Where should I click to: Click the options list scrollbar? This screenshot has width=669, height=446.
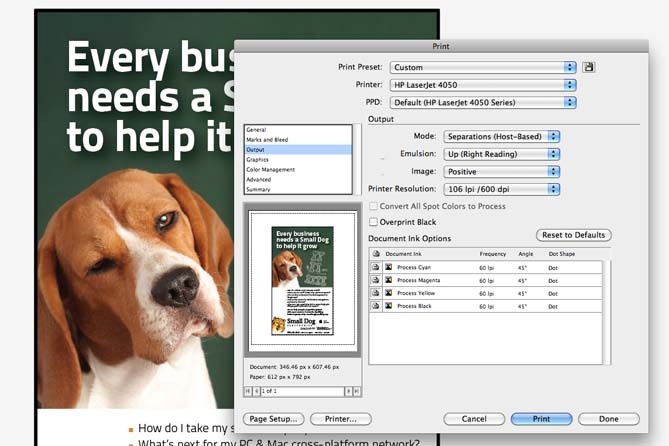pyautogui.click(x=357, y=159)
